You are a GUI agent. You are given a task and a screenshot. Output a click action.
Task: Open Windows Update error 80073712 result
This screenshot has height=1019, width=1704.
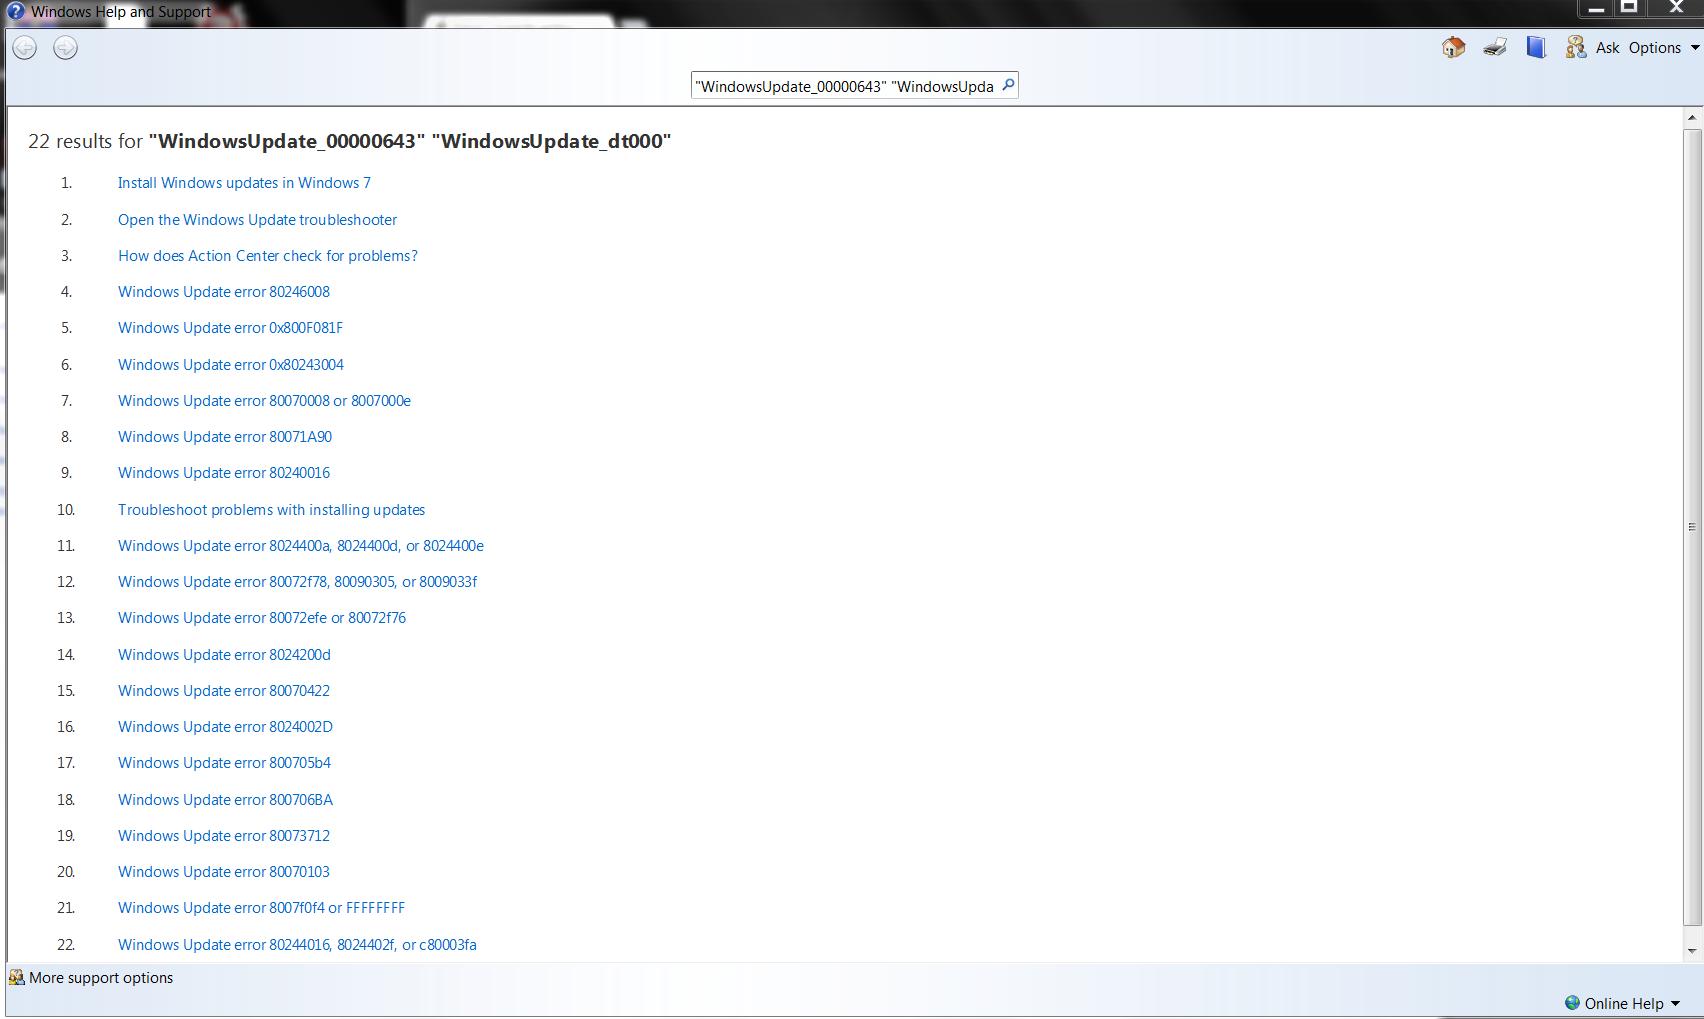224,836
